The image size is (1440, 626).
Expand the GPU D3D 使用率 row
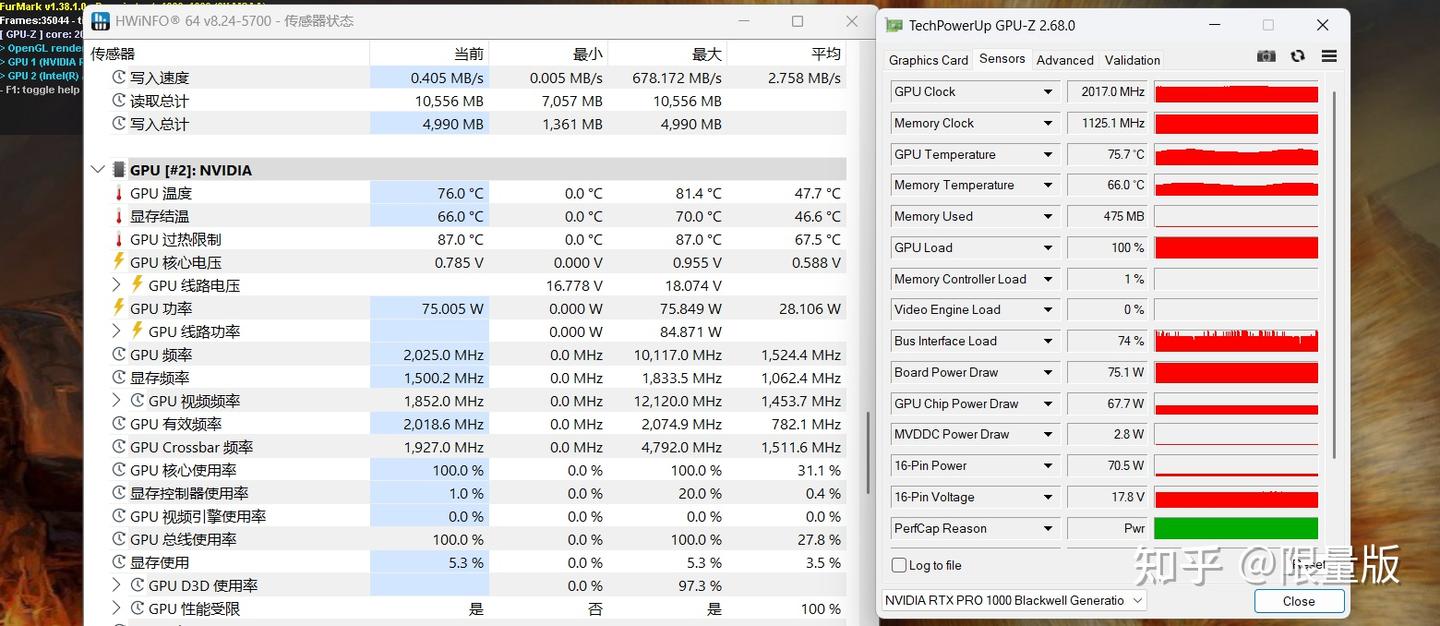pos(117,585)
